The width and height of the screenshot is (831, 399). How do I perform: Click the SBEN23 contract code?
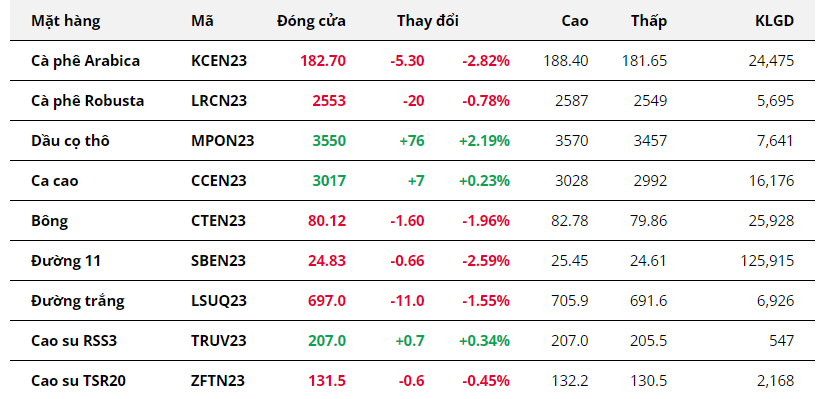tap(218, 261)
